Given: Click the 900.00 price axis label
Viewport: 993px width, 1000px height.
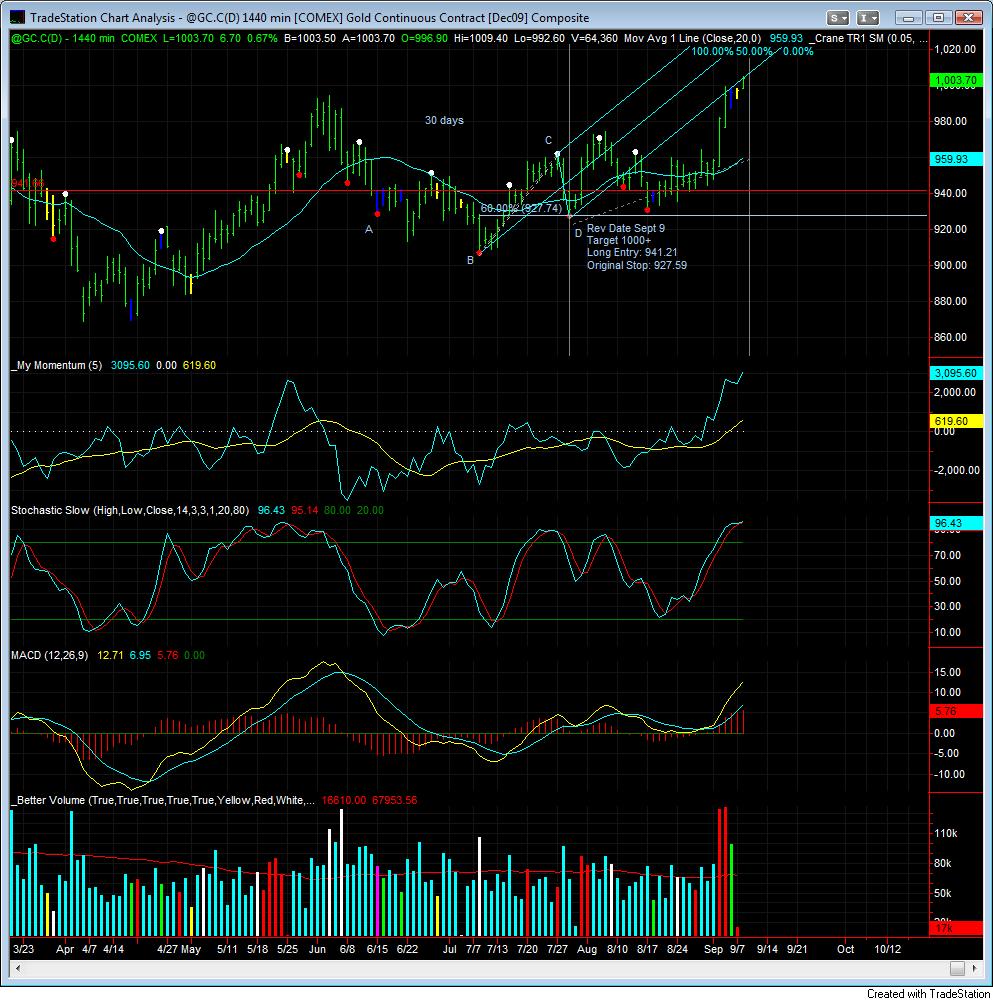Looking at the screenshot, I should pos(950,265).
